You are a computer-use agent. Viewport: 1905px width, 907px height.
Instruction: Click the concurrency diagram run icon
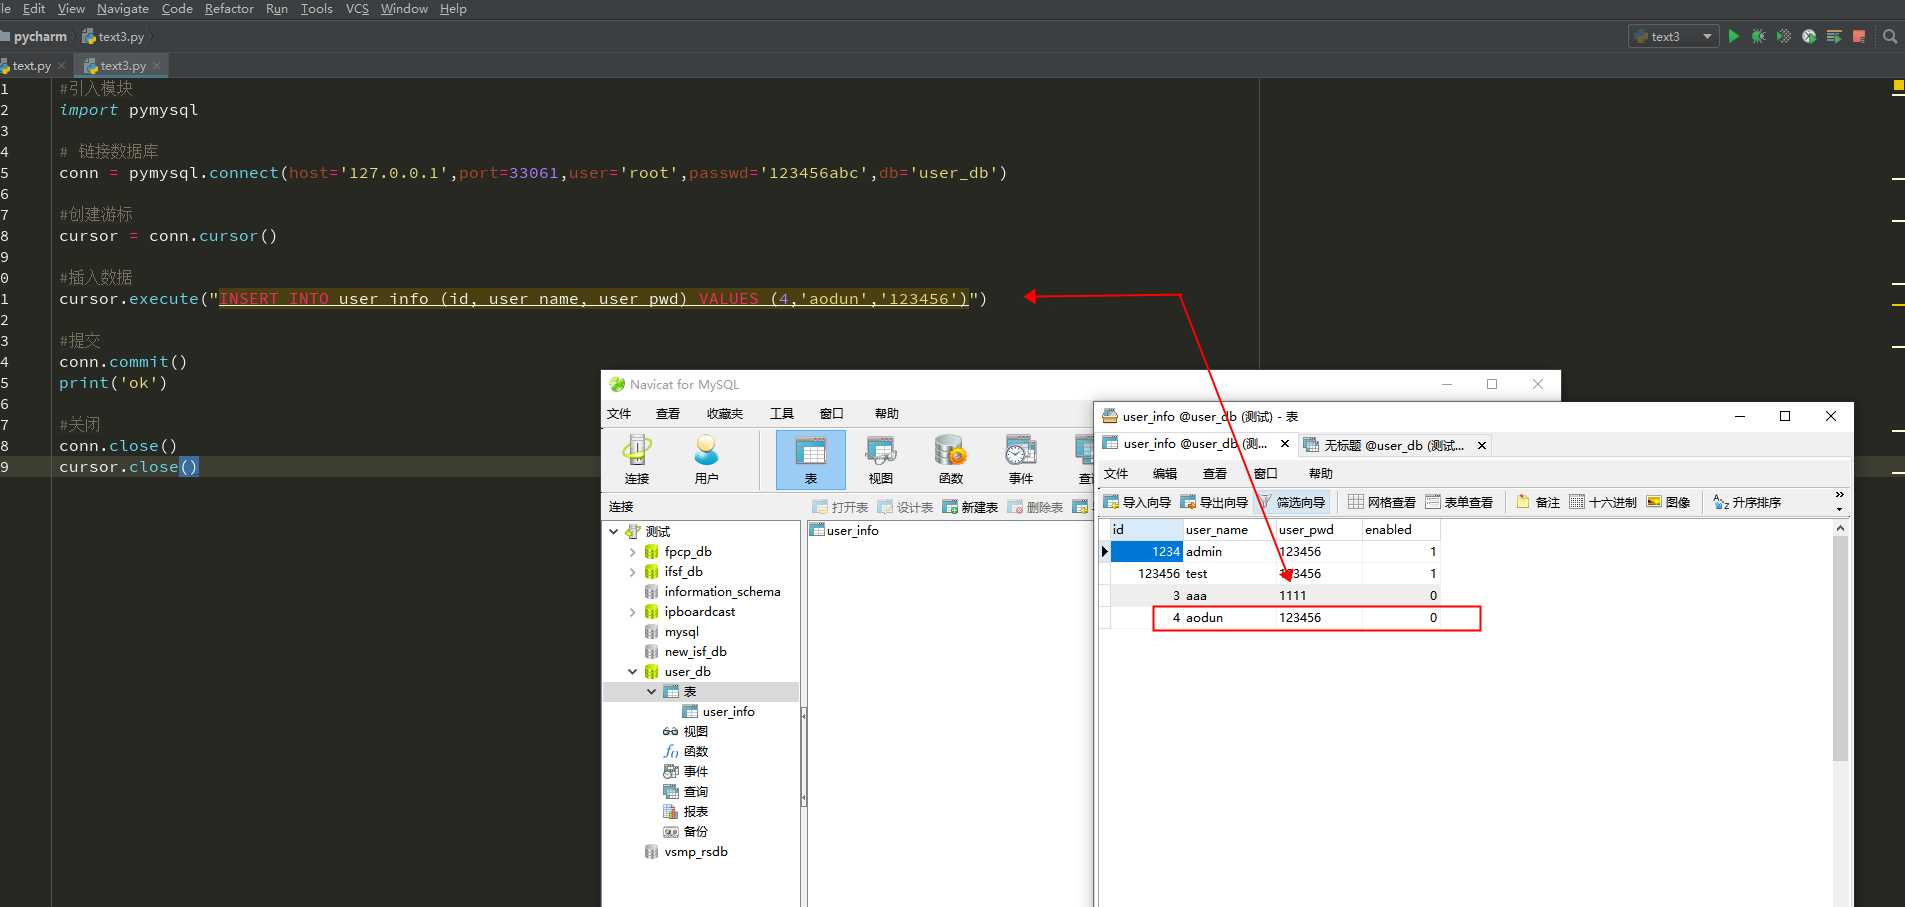point(1834,36)
